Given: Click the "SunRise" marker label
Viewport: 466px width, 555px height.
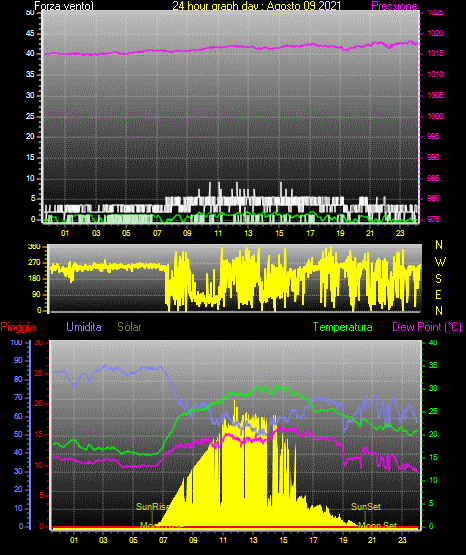Looking at the screenshot, I should click(x=153, y=507).
